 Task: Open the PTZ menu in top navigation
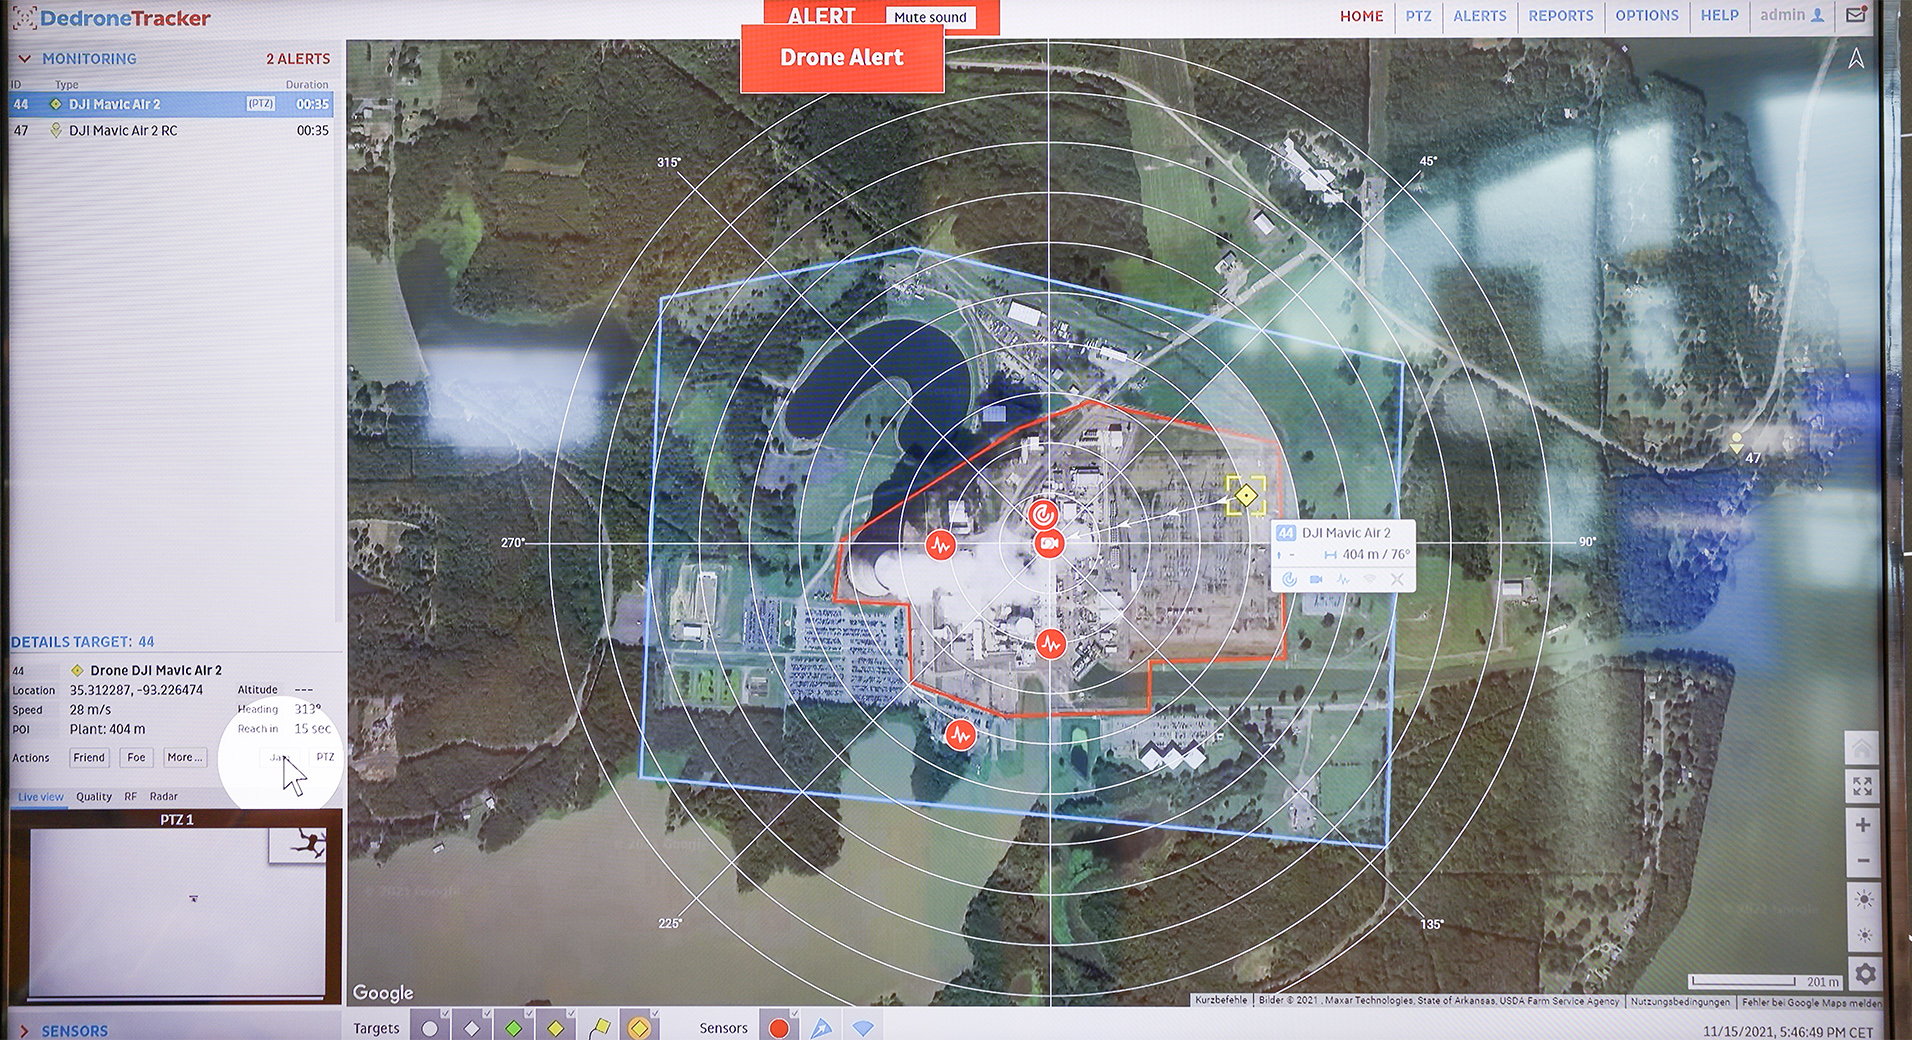tap(1418, 16)
